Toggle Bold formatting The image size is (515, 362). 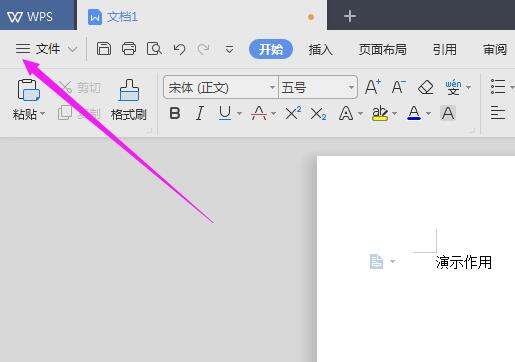click(x=175, y=113)
